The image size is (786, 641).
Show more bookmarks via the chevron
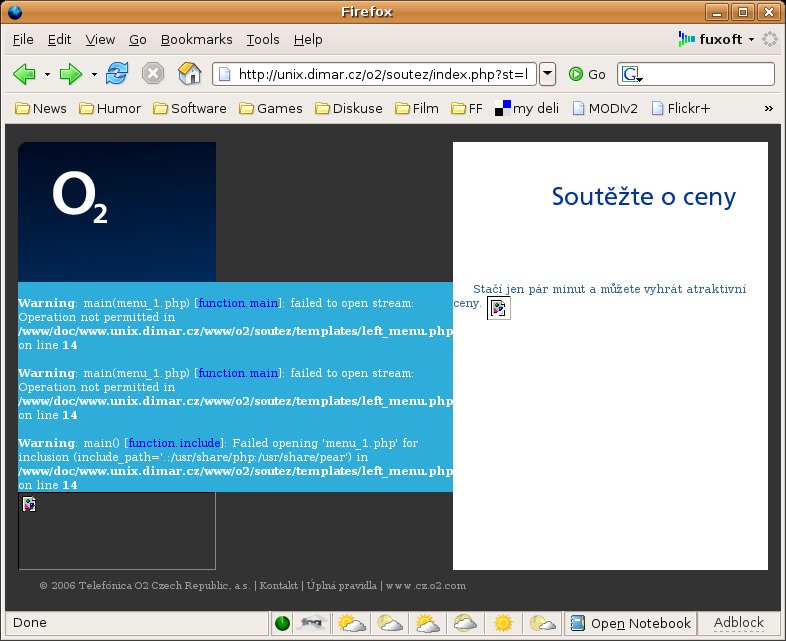coord(768,108)
